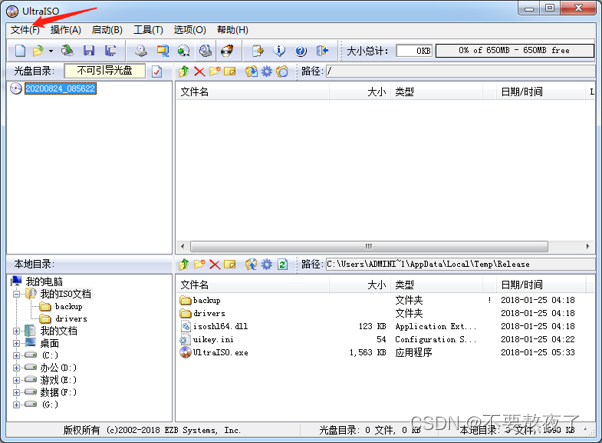The image size is (602, 443).
Task: Expand the 办公(D:) drive node
Action: (17, 368)
